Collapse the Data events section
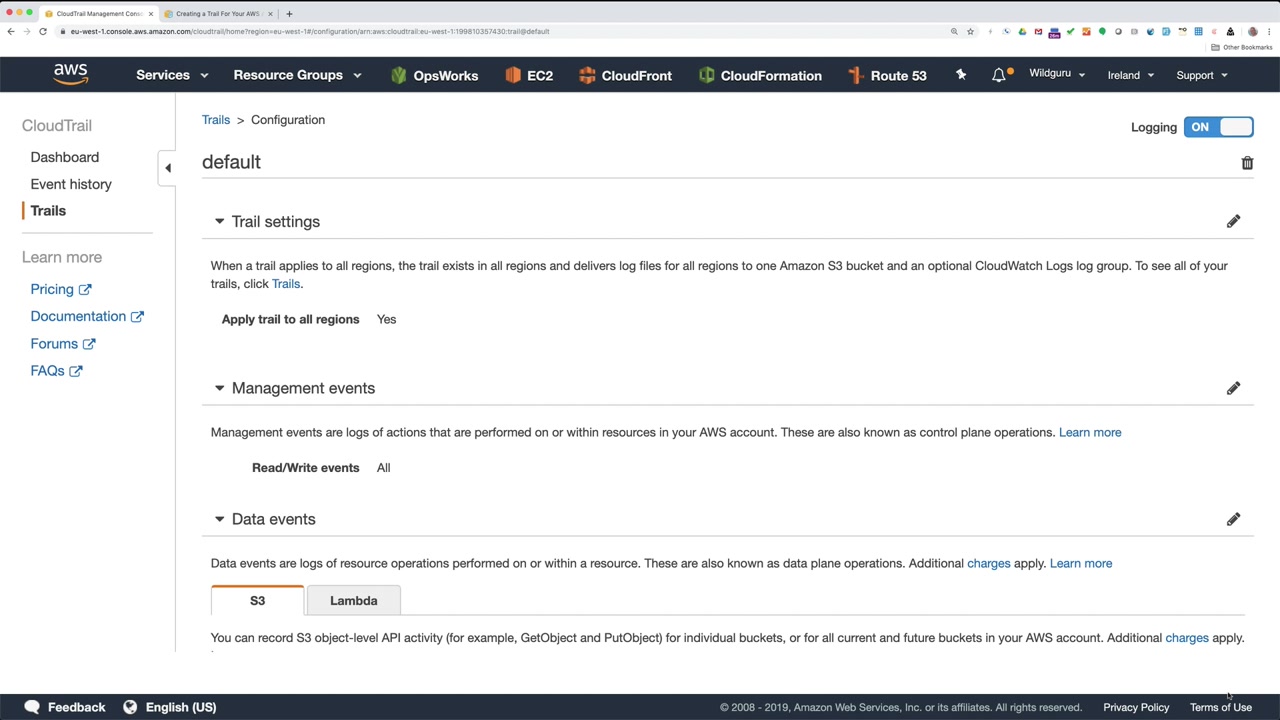The height and width of the screenshot is (720, 1280). (219, 519)
